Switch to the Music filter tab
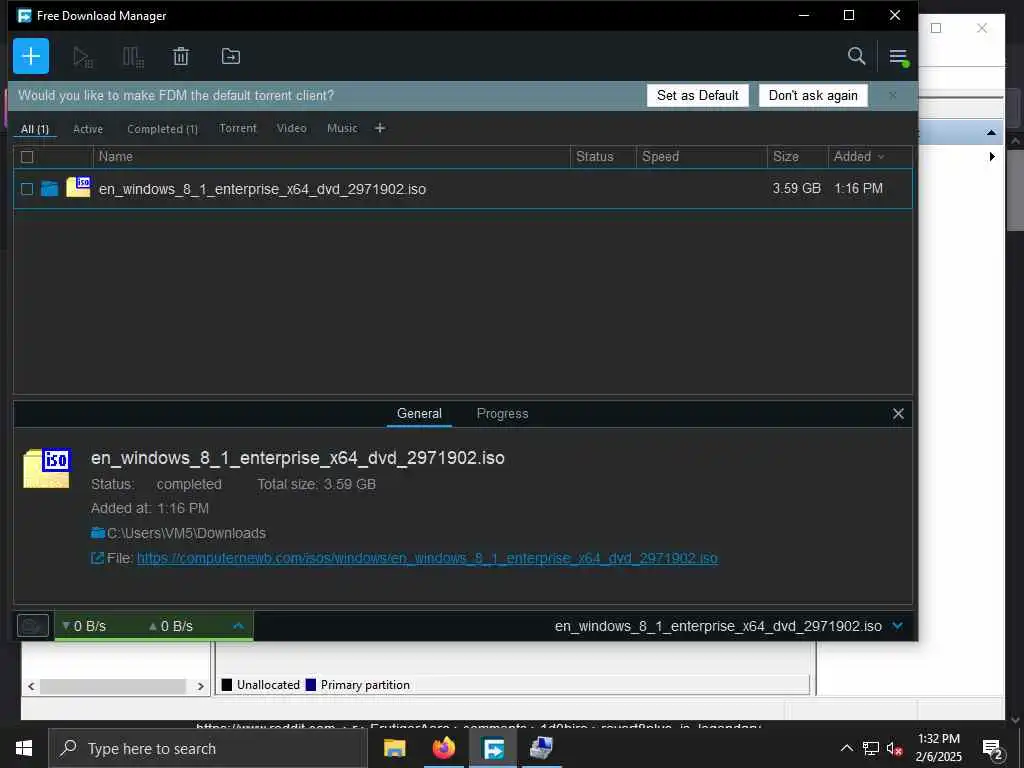 (342, 128)
